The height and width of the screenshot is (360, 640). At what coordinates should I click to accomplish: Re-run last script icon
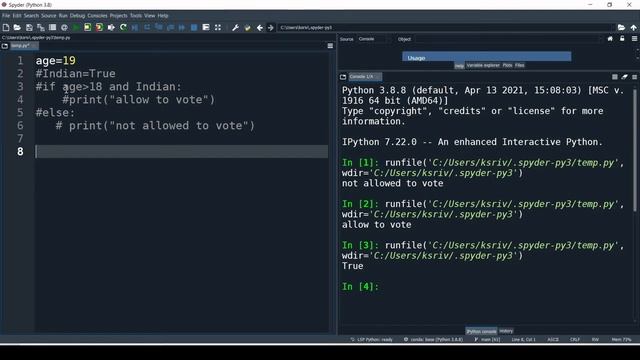123,27
